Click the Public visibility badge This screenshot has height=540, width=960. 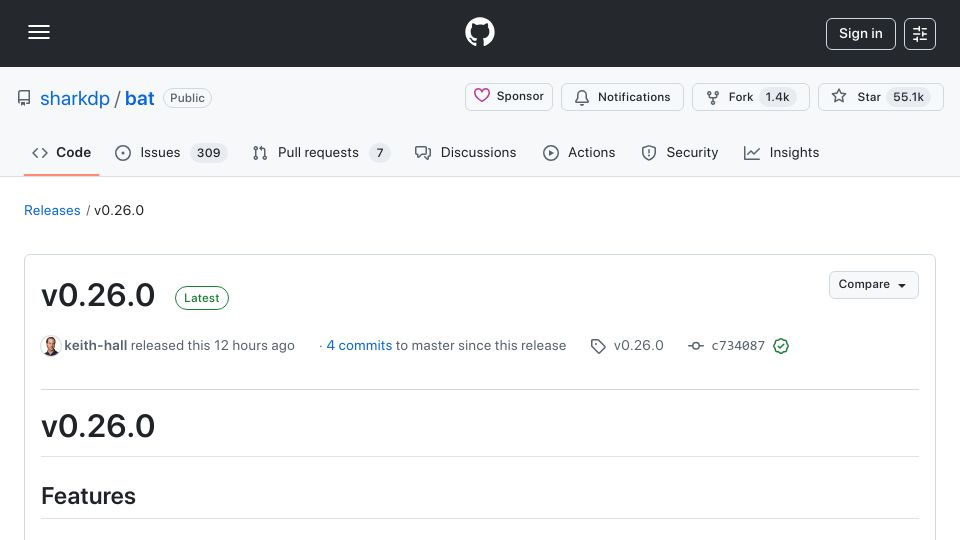pyautogui.click(x=187, y=98)
